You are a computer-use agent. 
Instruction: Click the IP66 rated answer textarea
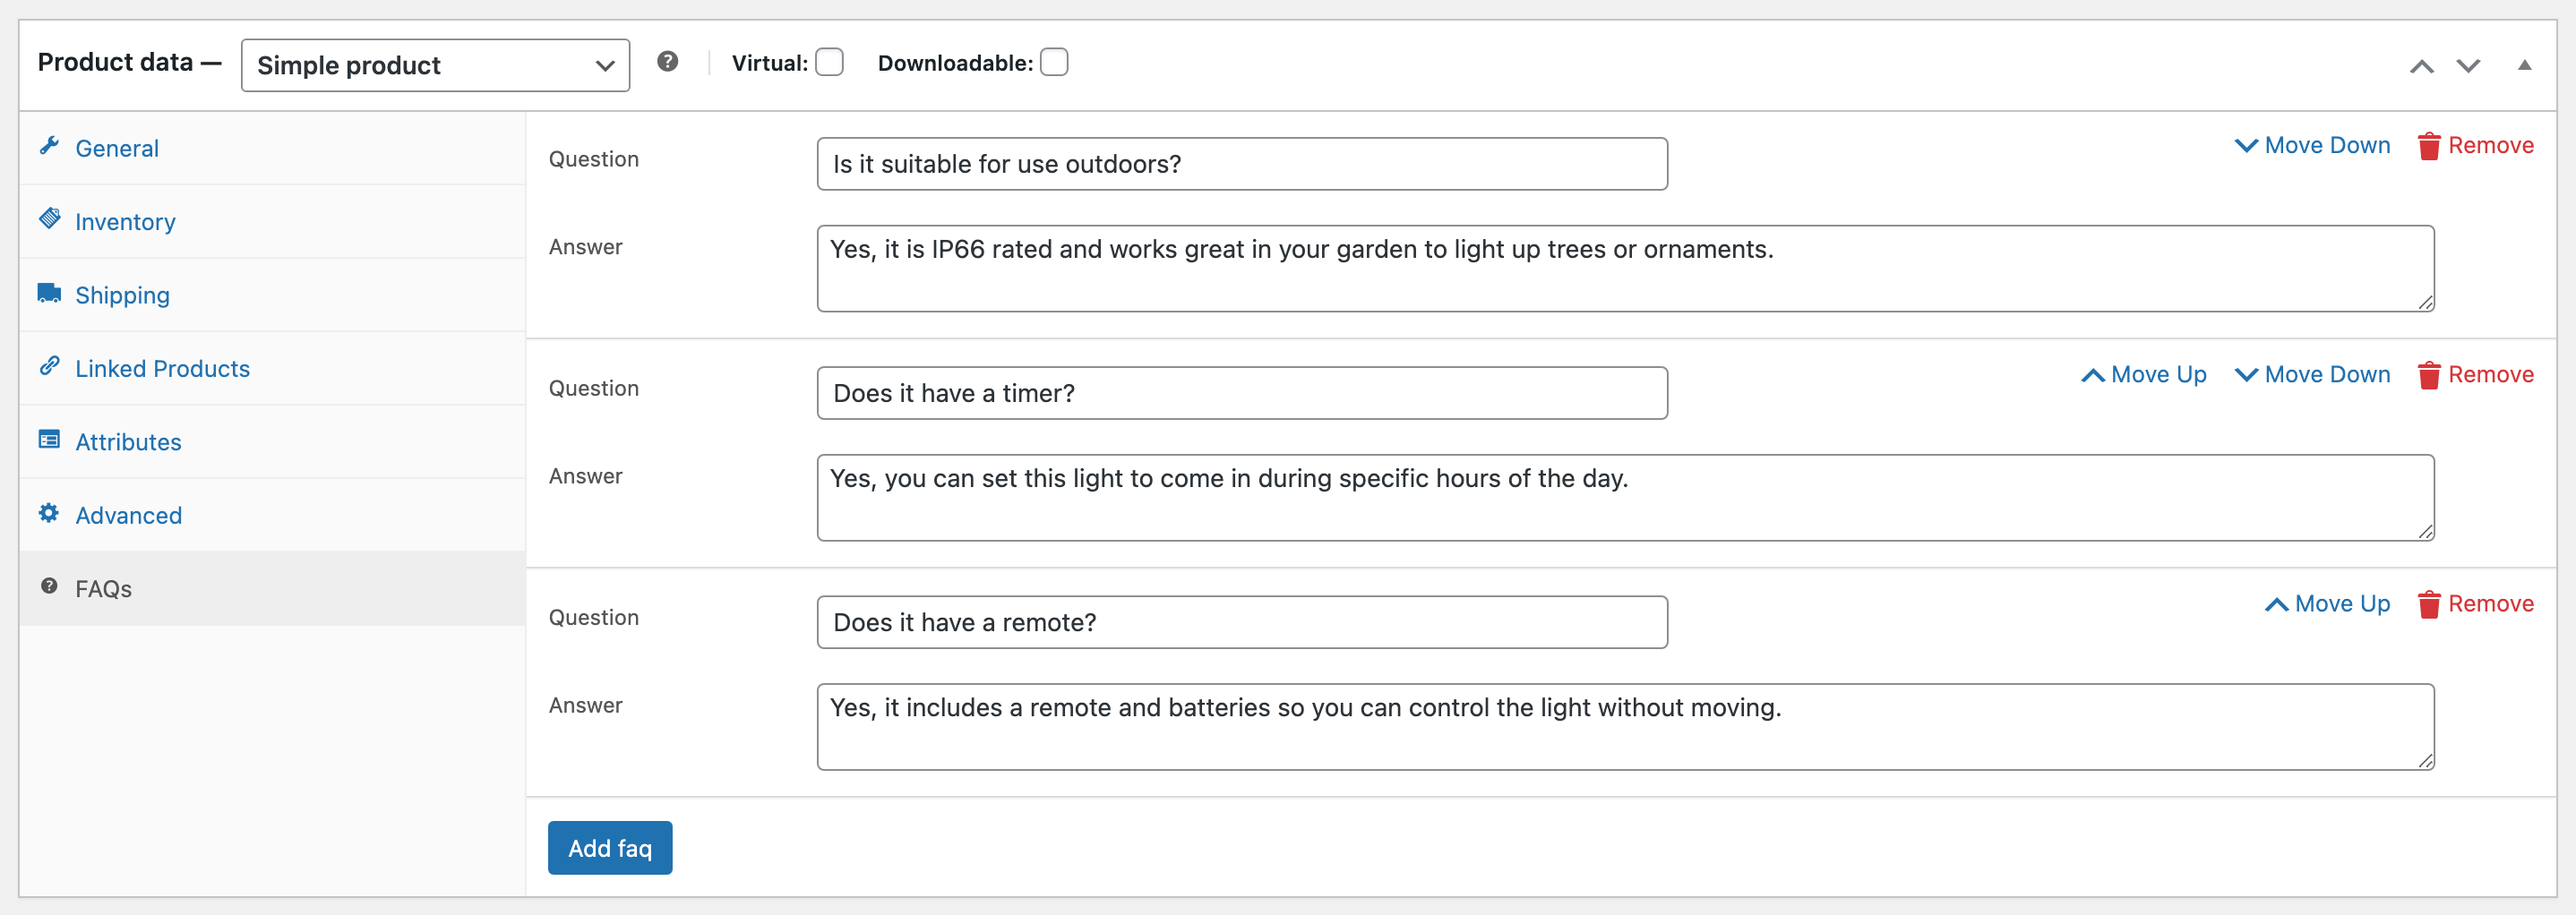(1625, 268)
